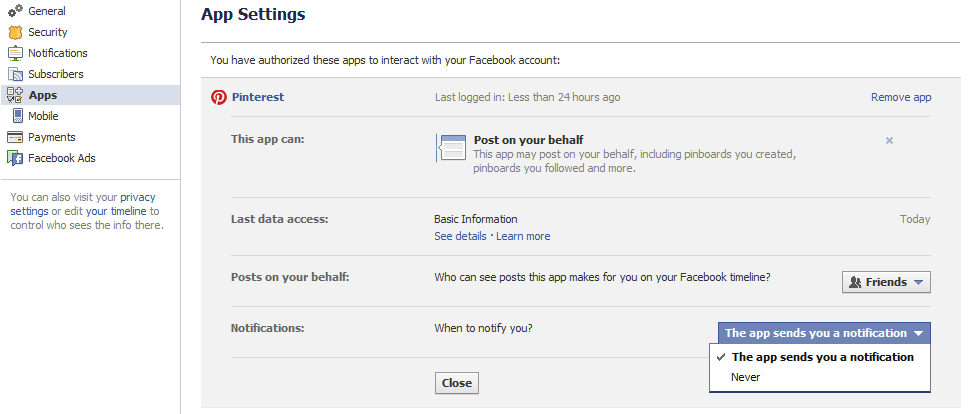The height and width of the screenshot is (414, 974).
Task: Click the Payments credit card icon
Action: pyautogui.click(x=15, y=137)
